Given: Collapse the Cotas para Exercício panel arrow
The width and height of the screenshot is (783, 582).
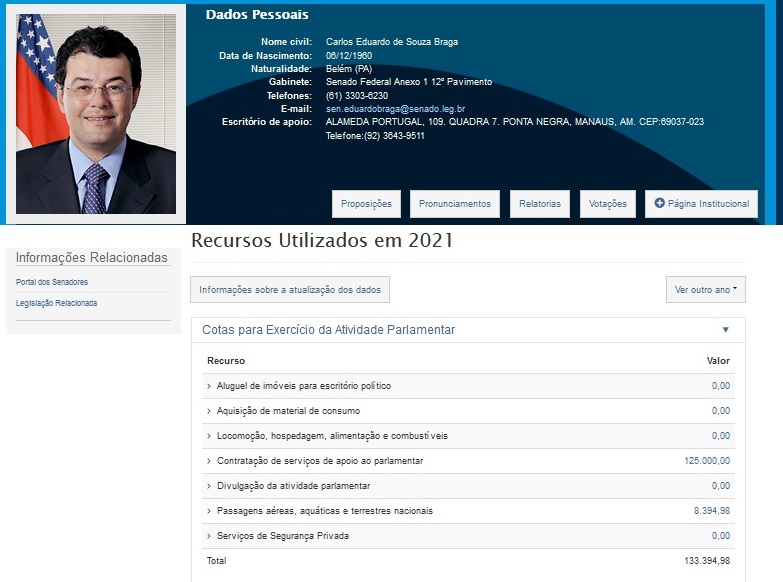Looking at the screenshot, I should pyautogui.click(x=725, y=330).
